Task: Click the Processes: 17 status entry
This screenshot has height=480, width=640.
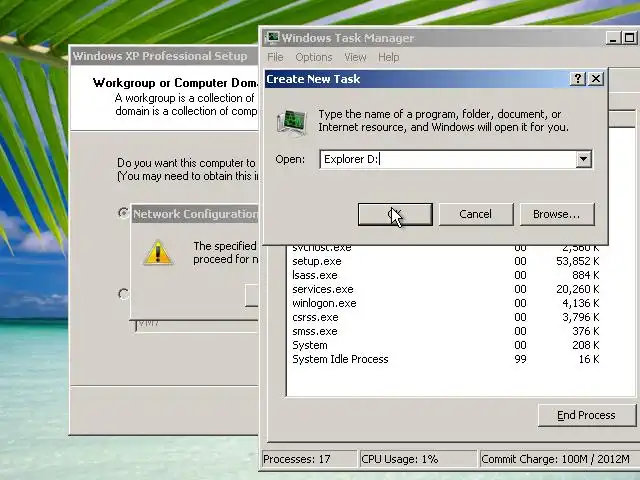Action: click(x=309, y=459)
